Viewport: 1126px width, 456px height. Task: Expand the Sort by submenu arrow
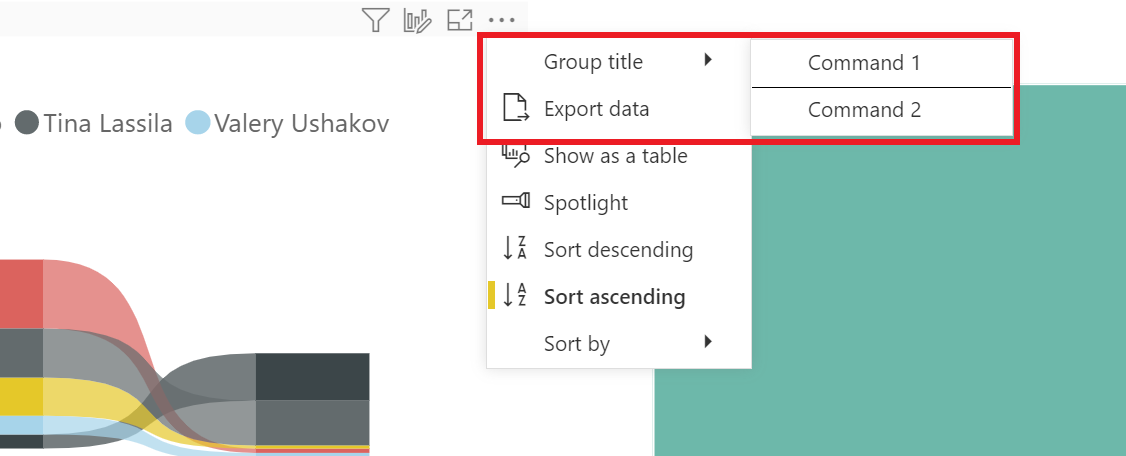point(708,342)
